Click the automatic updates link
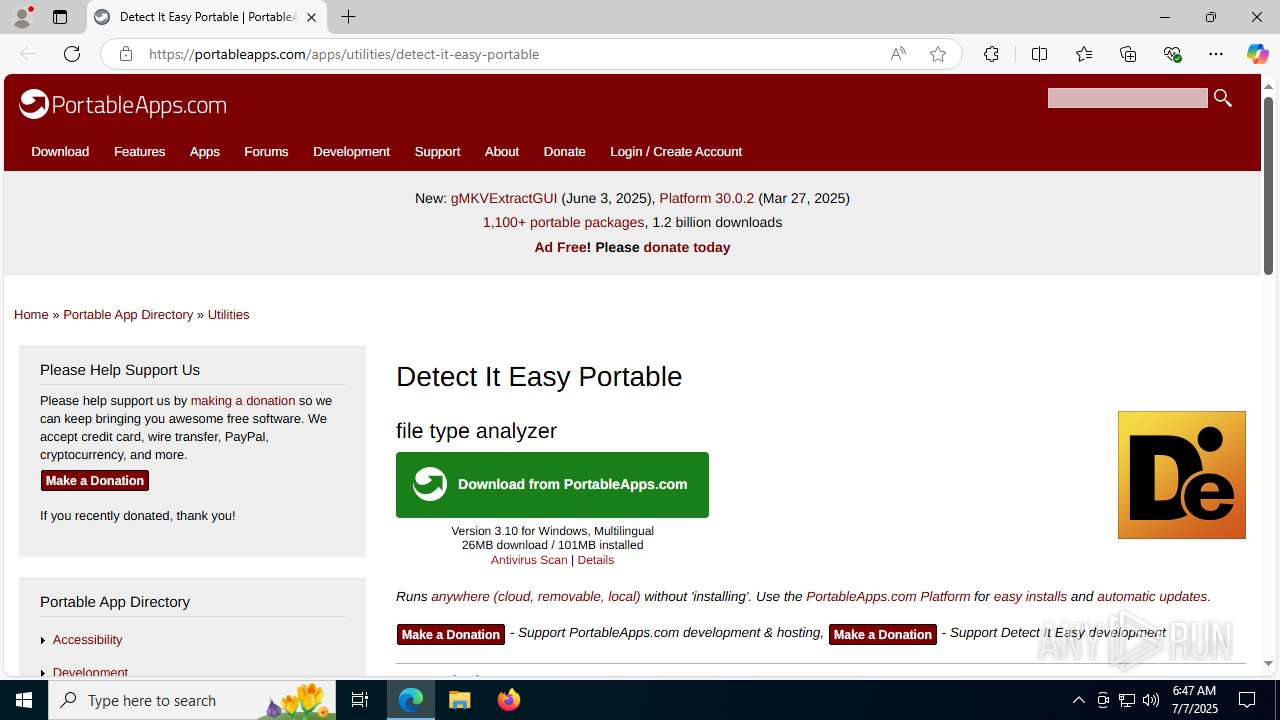Viewport: 1280px width, 720px height. click(x=1152, y=596)
